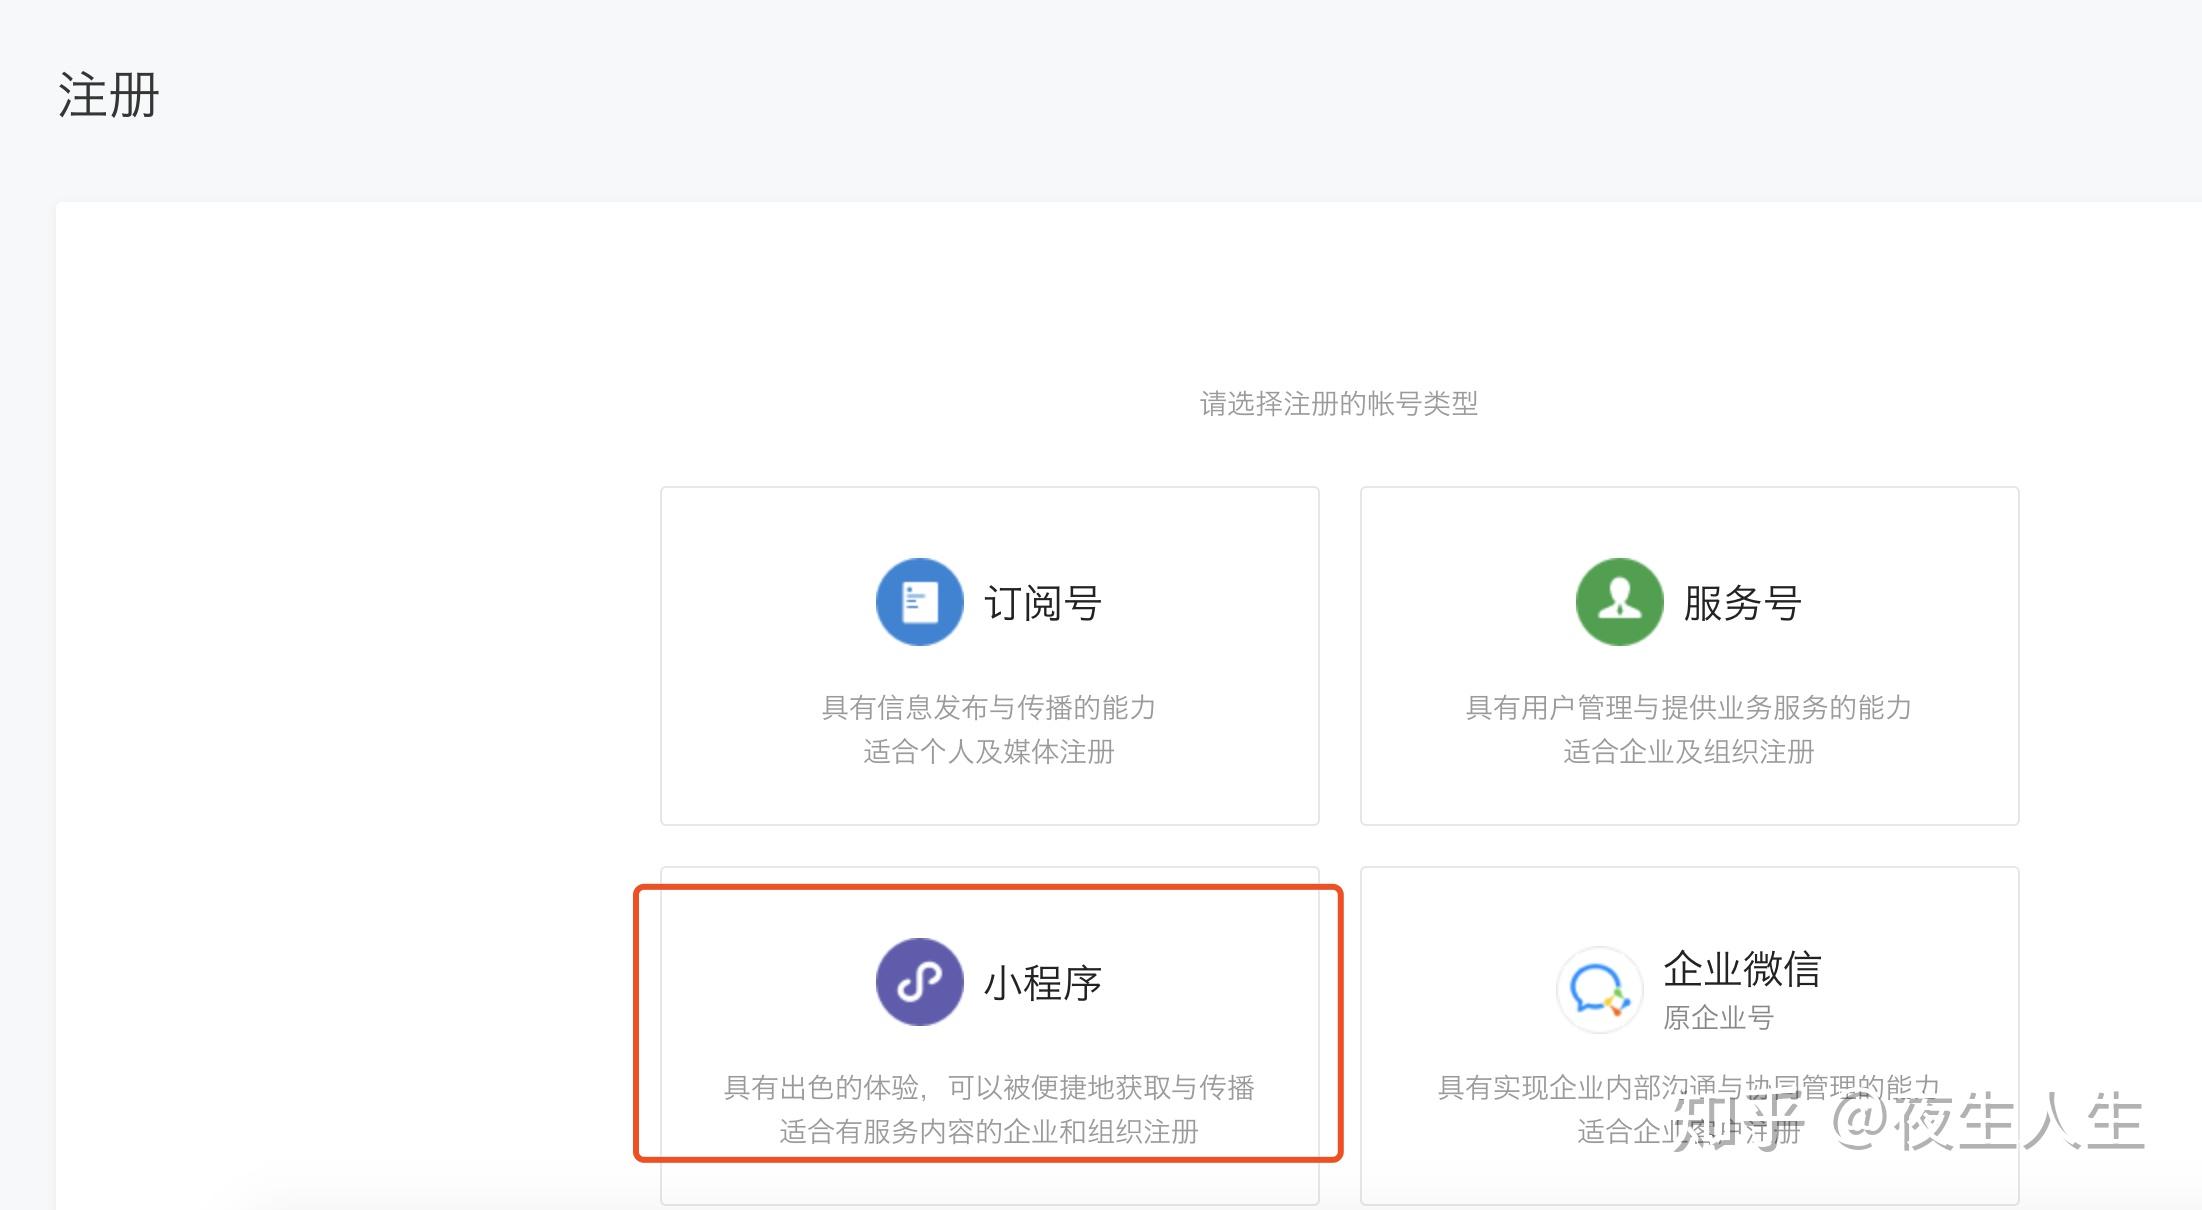Select the 订阅号 title text
The image size is (2202, 1210).
pyautogui.click(x=1043, y=603)
